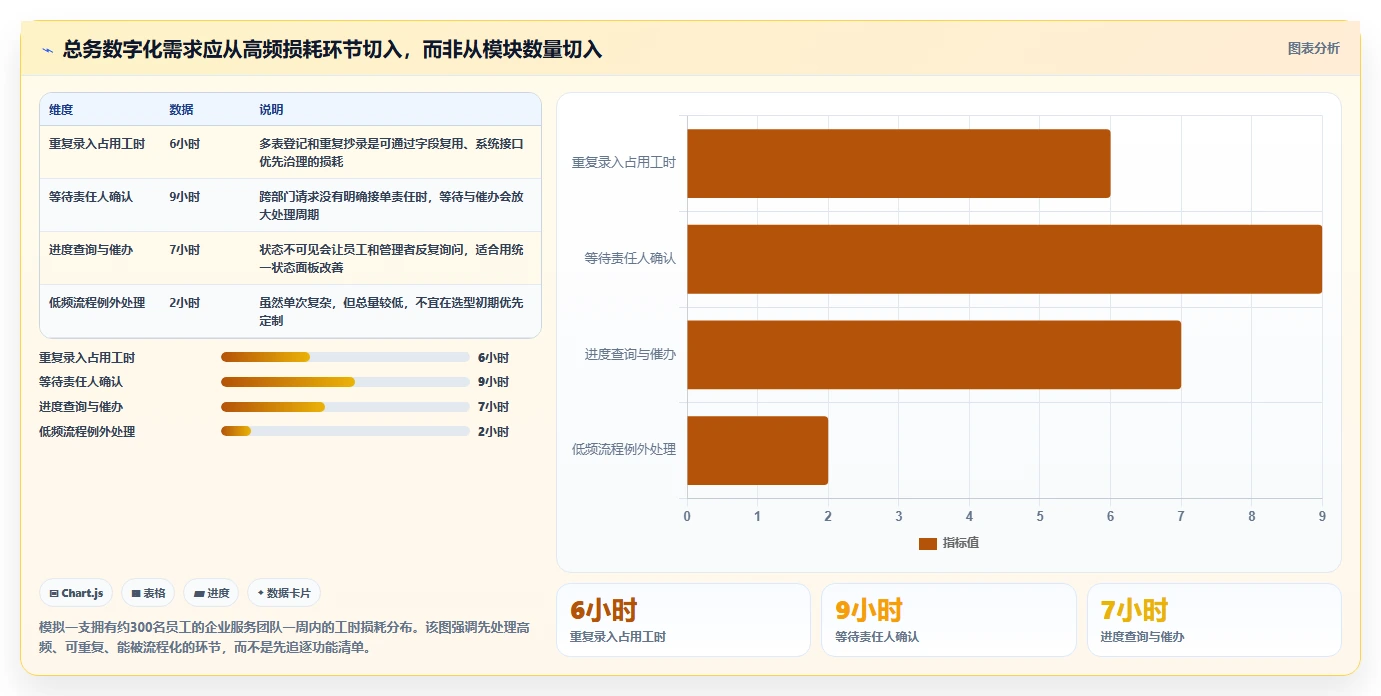
Task: Click the 7小时 value in the table
Action: 184,250
